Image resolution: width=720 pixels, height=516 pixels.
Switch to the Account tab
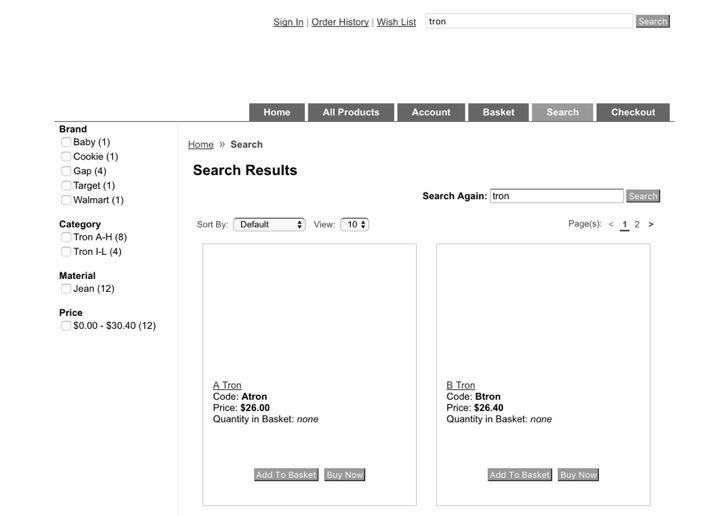(x=431, y=112)
